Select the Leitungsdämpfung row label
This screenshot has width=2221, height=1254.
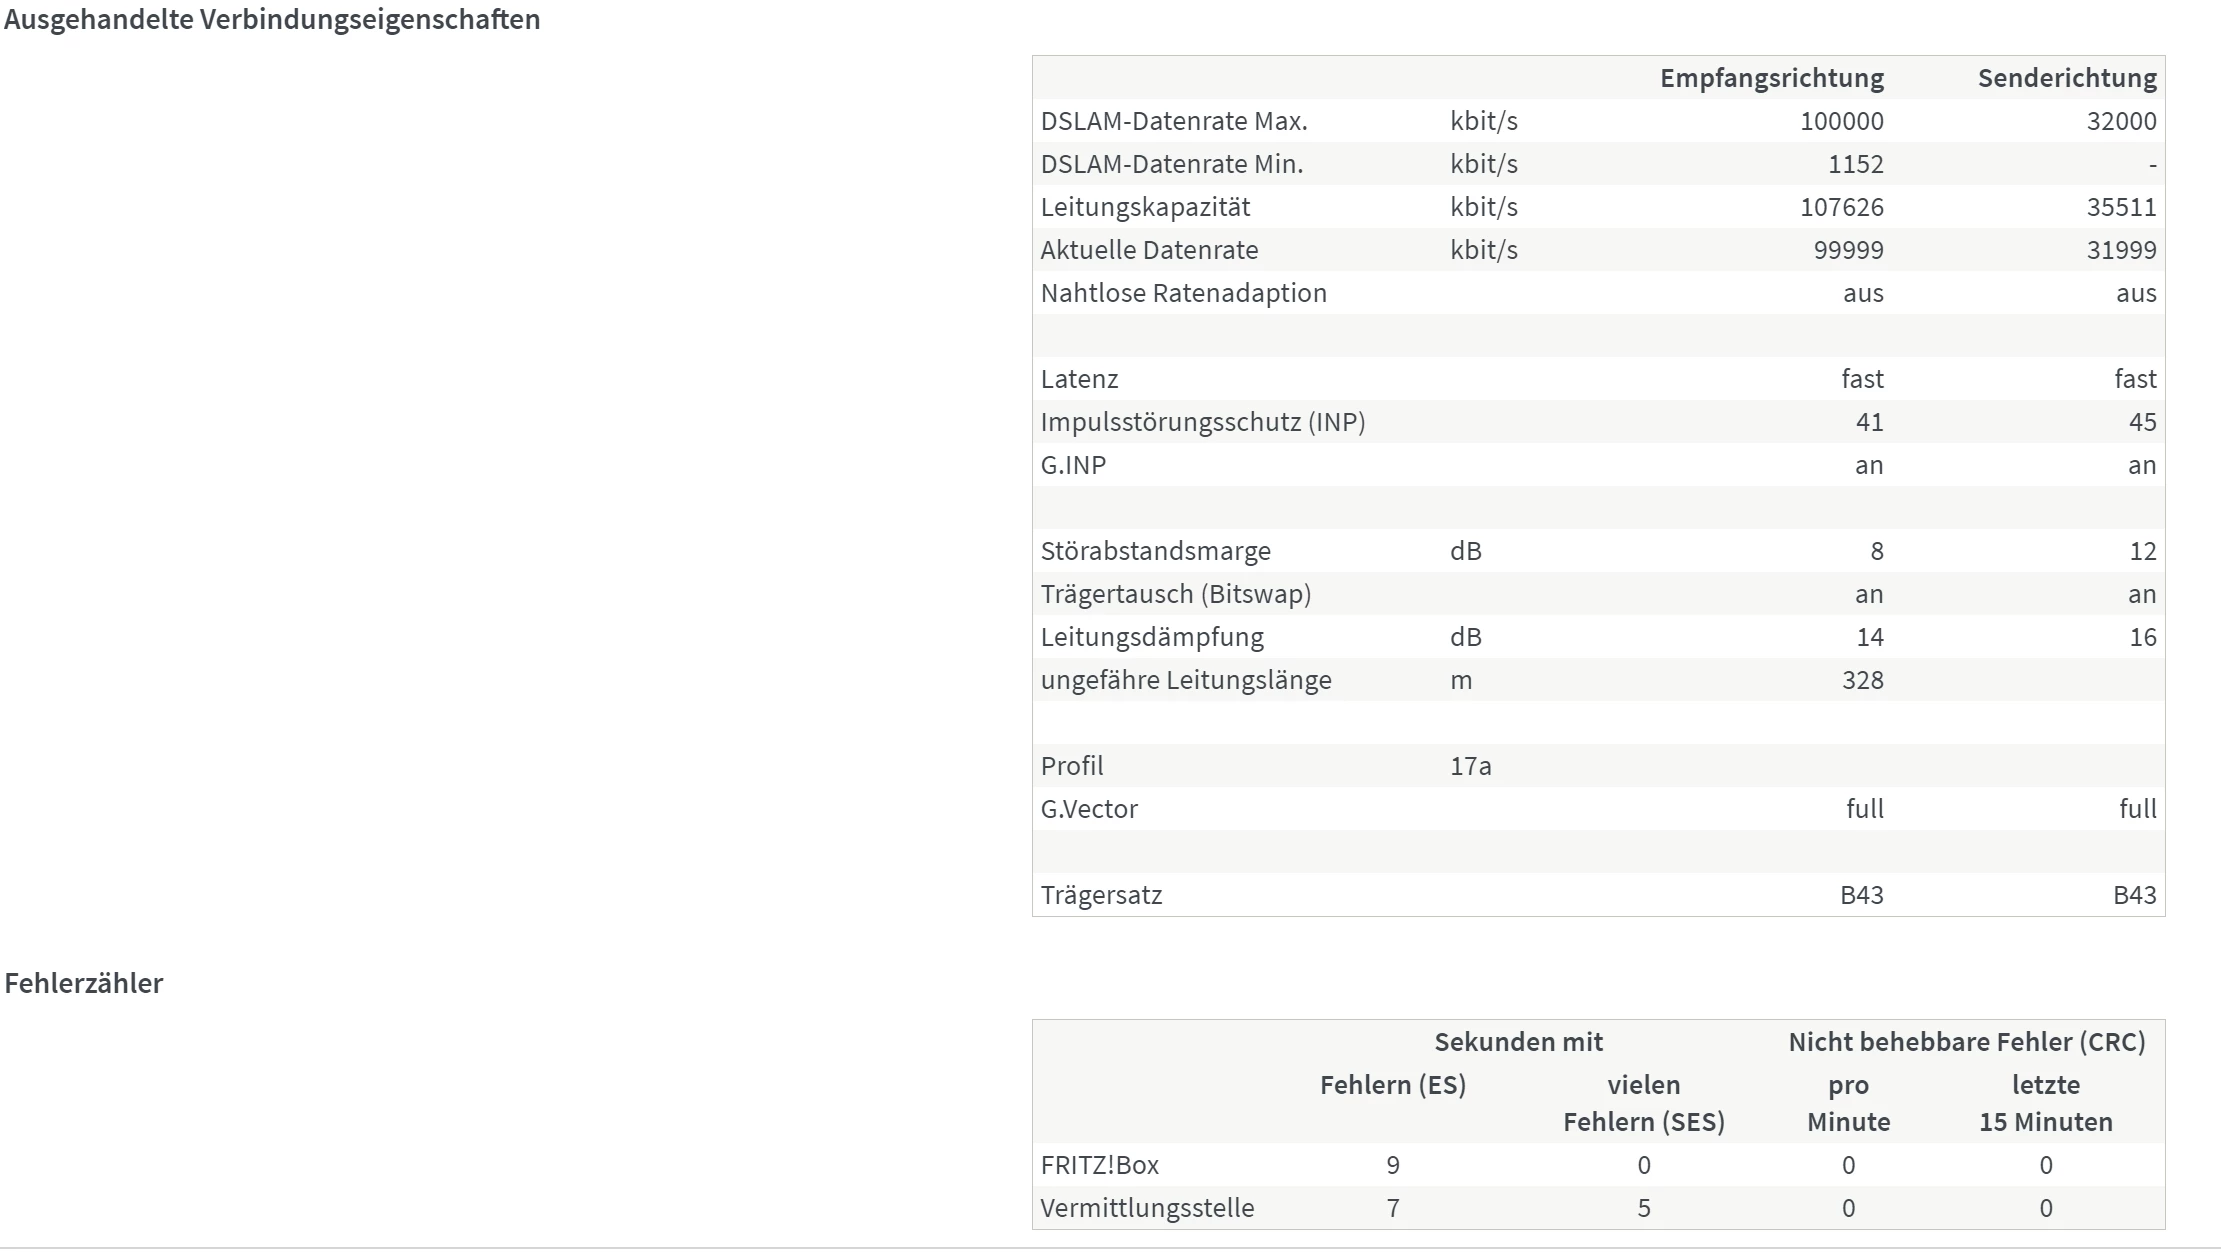(x=1151, y=637)
